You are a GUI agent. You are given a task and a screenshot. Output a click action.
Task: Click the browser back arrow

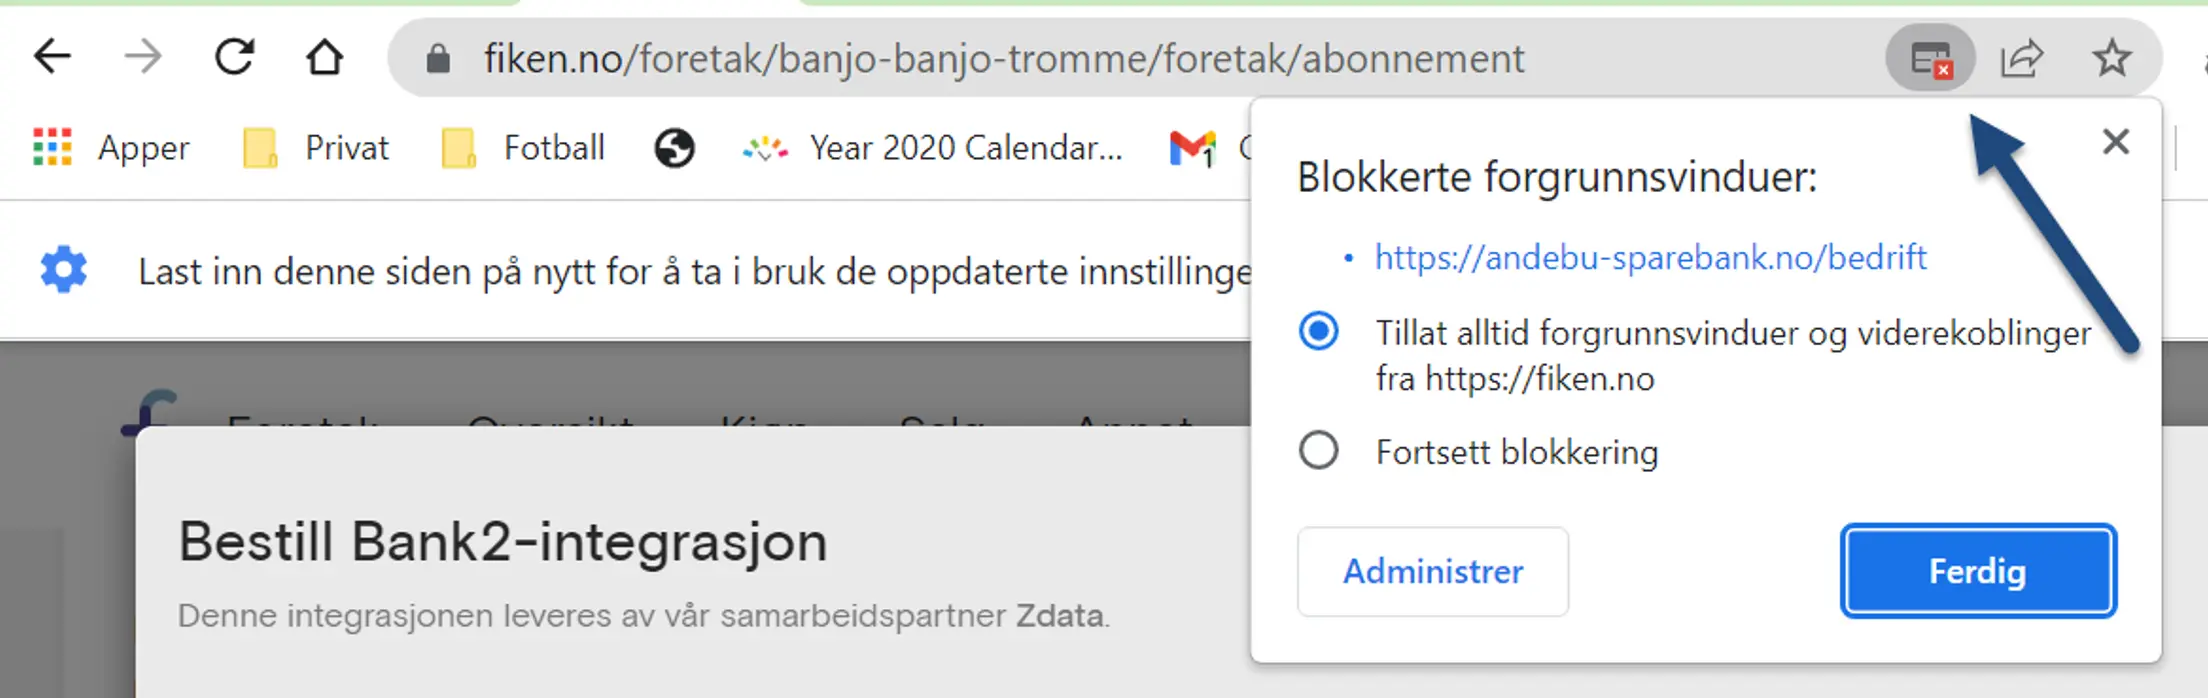(52, 57)
